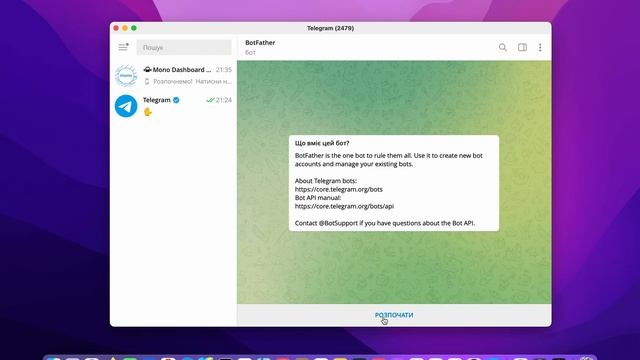Click the search field in the sidebar
This screenshot has height=360, width=640.
click(x=184, y=47)
